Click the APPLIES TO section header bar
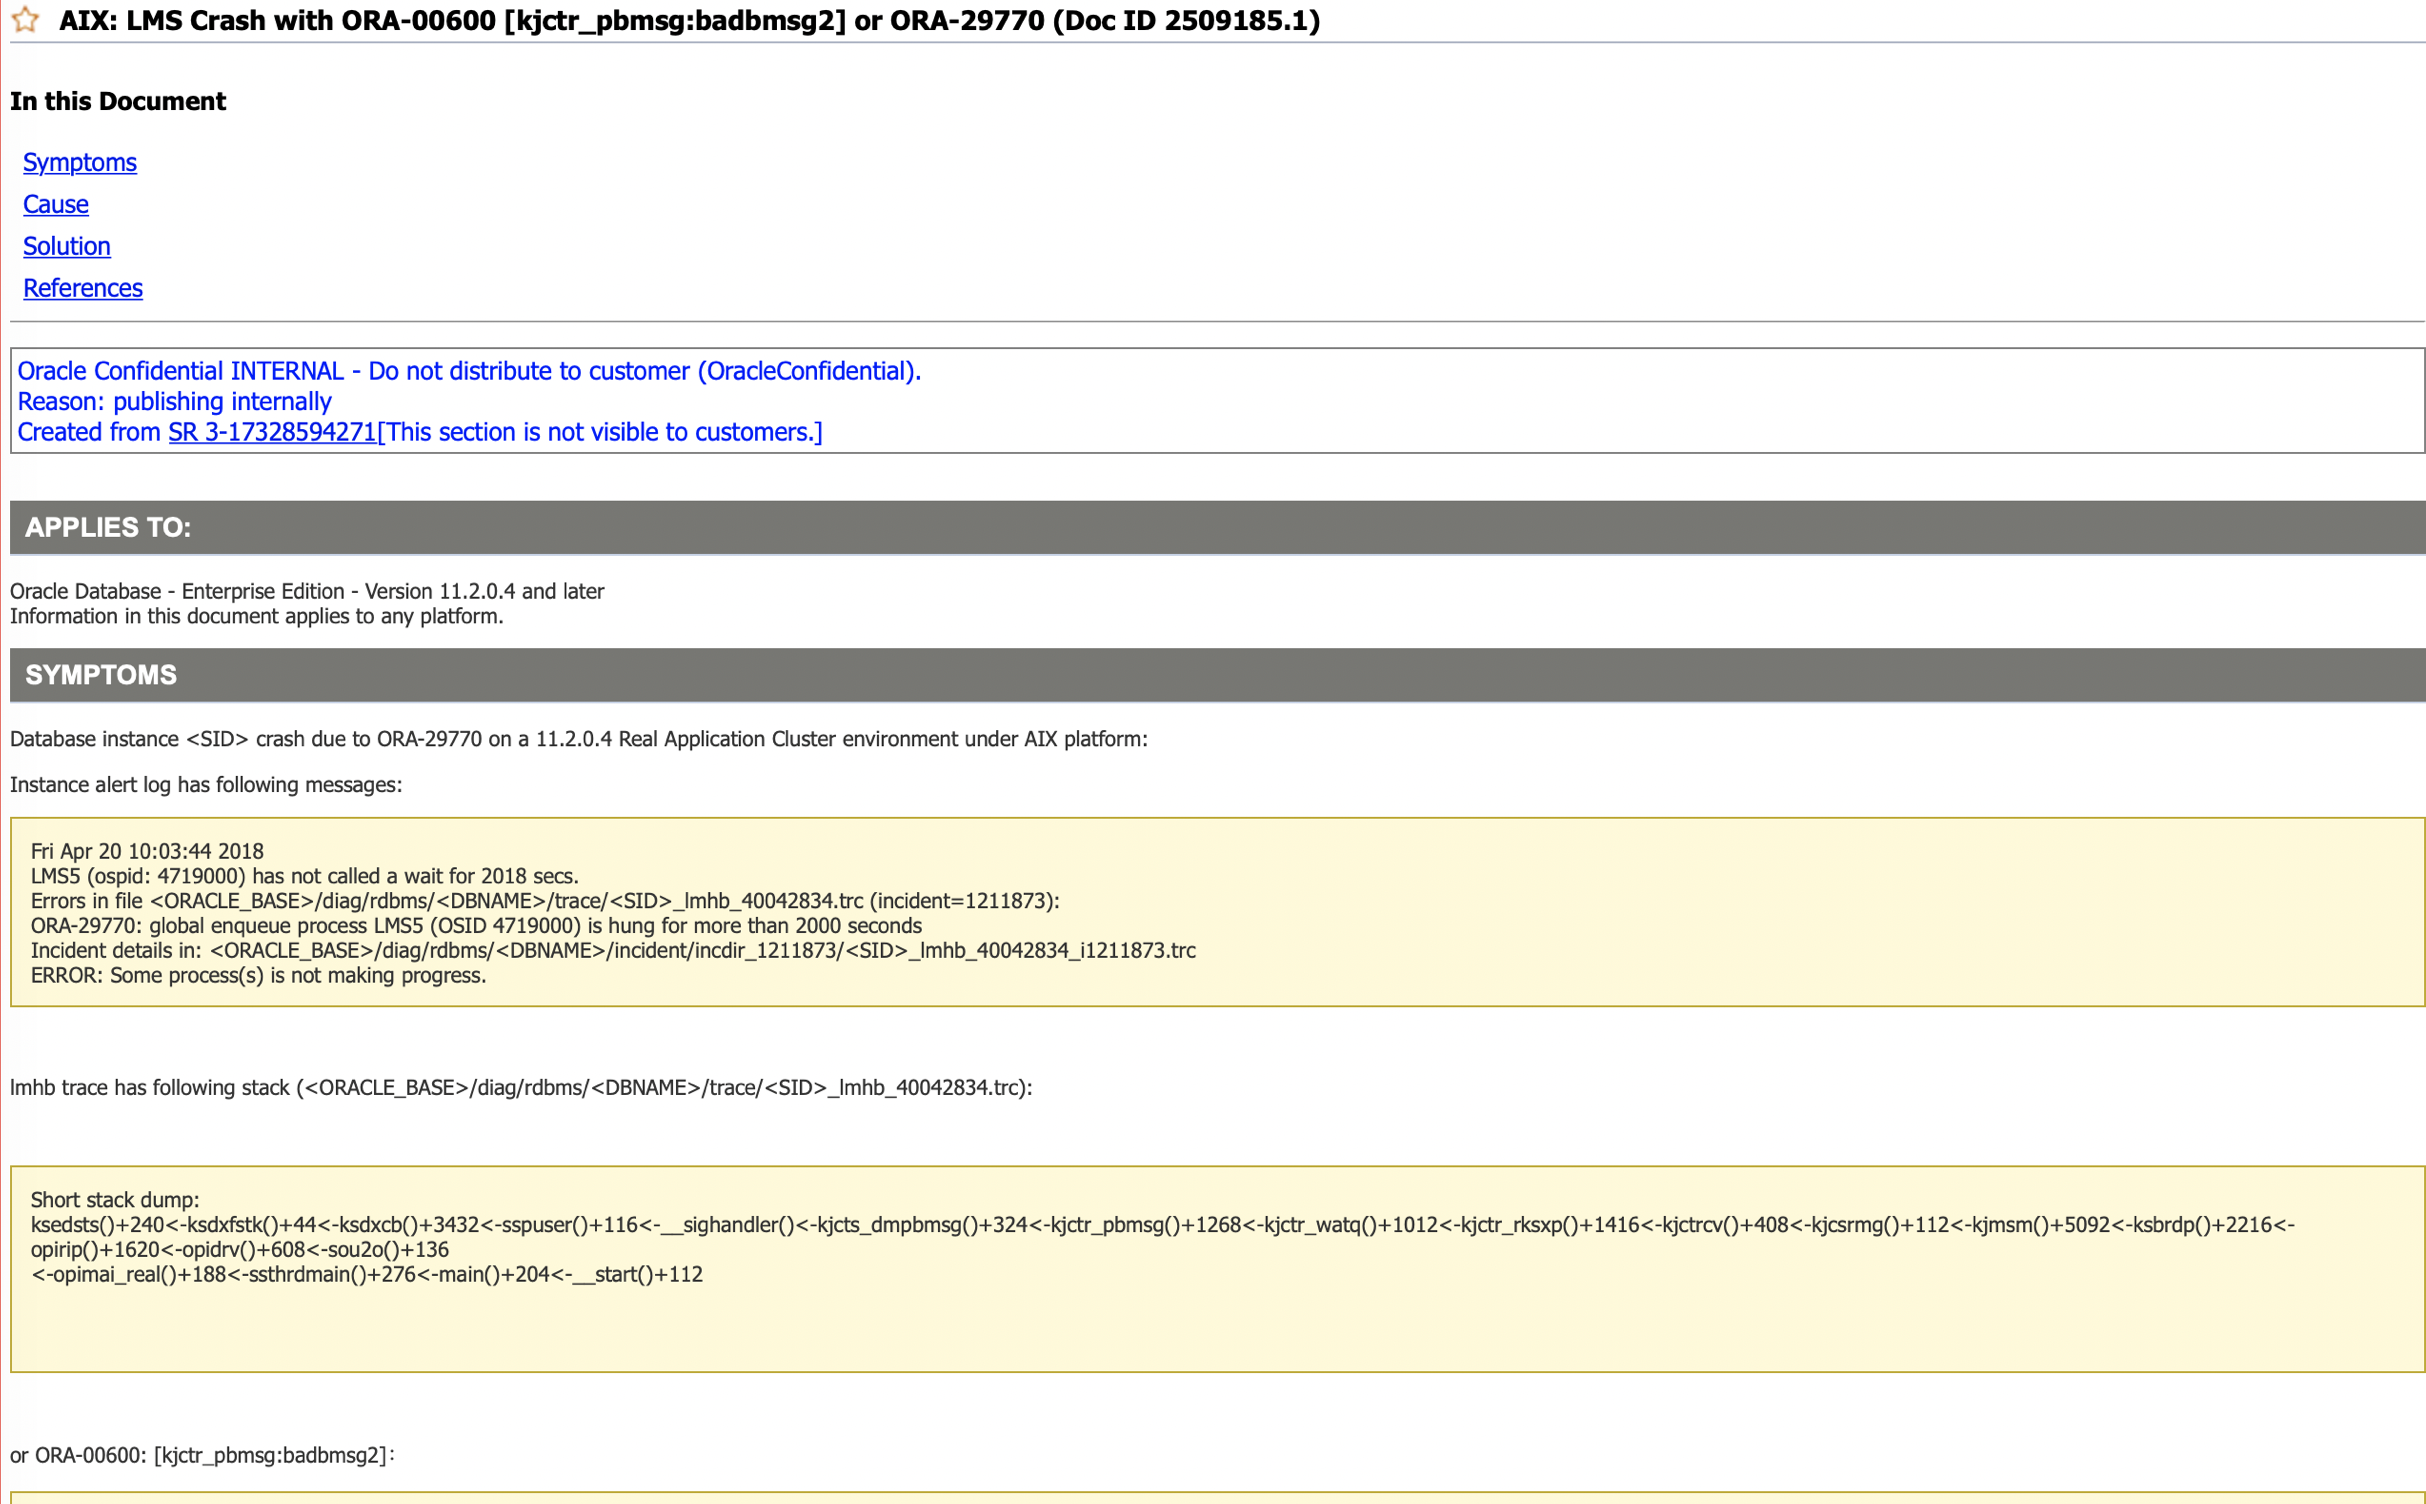 [x=1217, y=527]
